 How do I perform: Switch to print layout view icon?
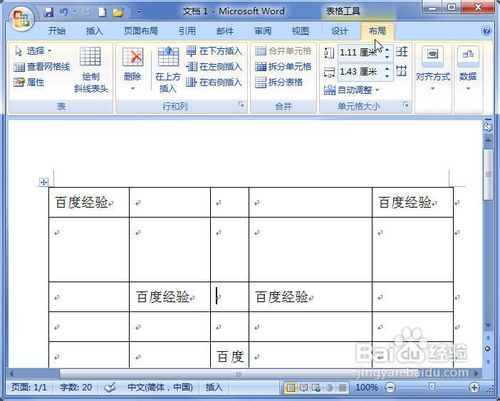(x=291, y=388)
